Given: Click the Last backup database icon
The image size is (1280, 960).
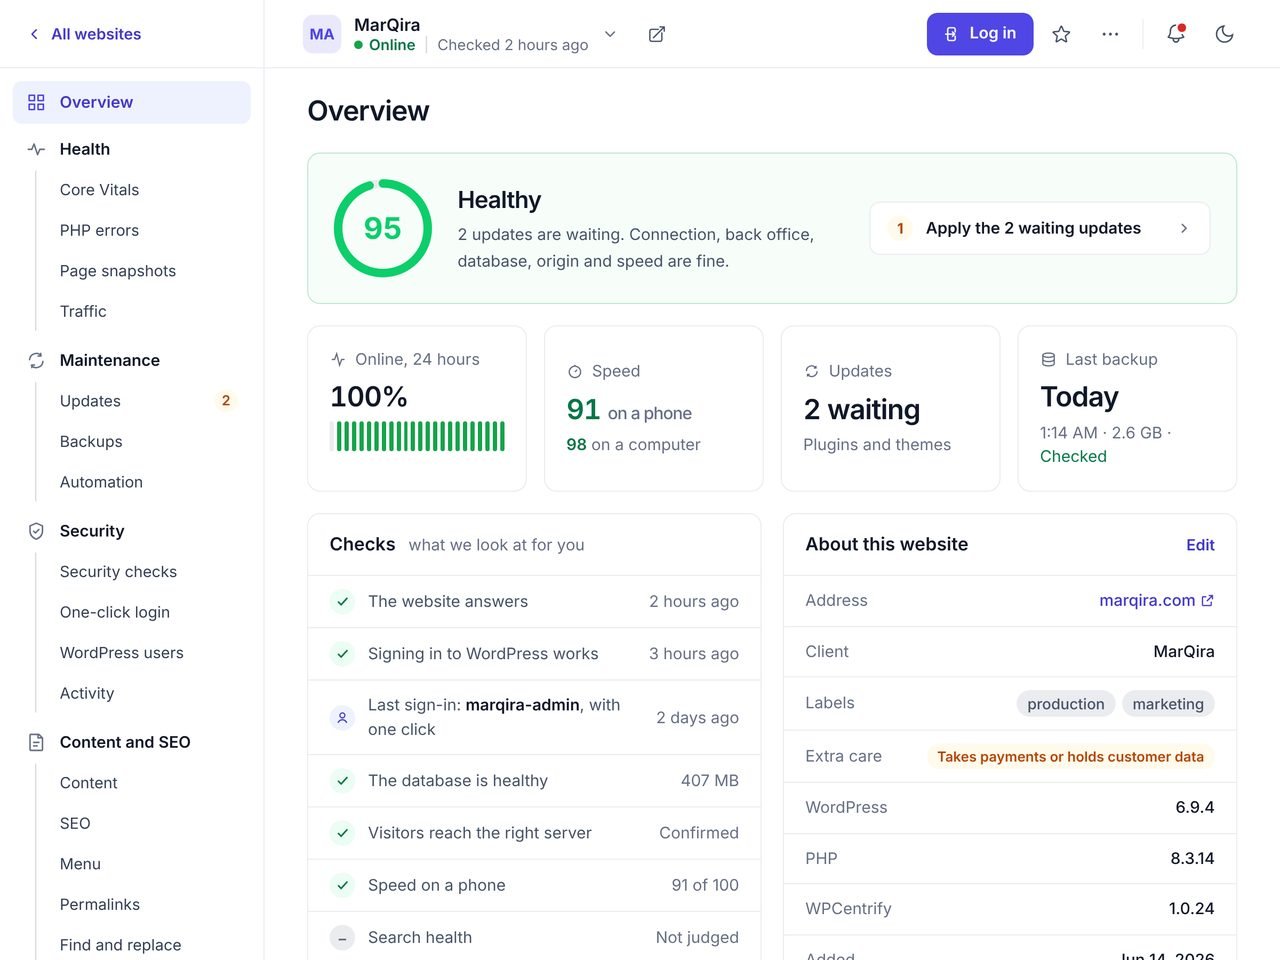Looking at the screenshot, I should [1048, 359].
